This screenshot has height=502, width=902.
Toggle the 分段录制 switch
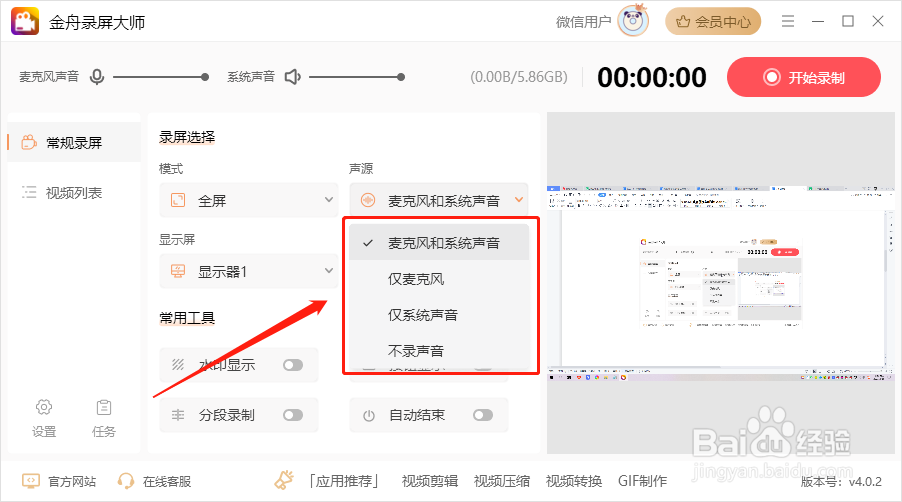tap(293, 415)
